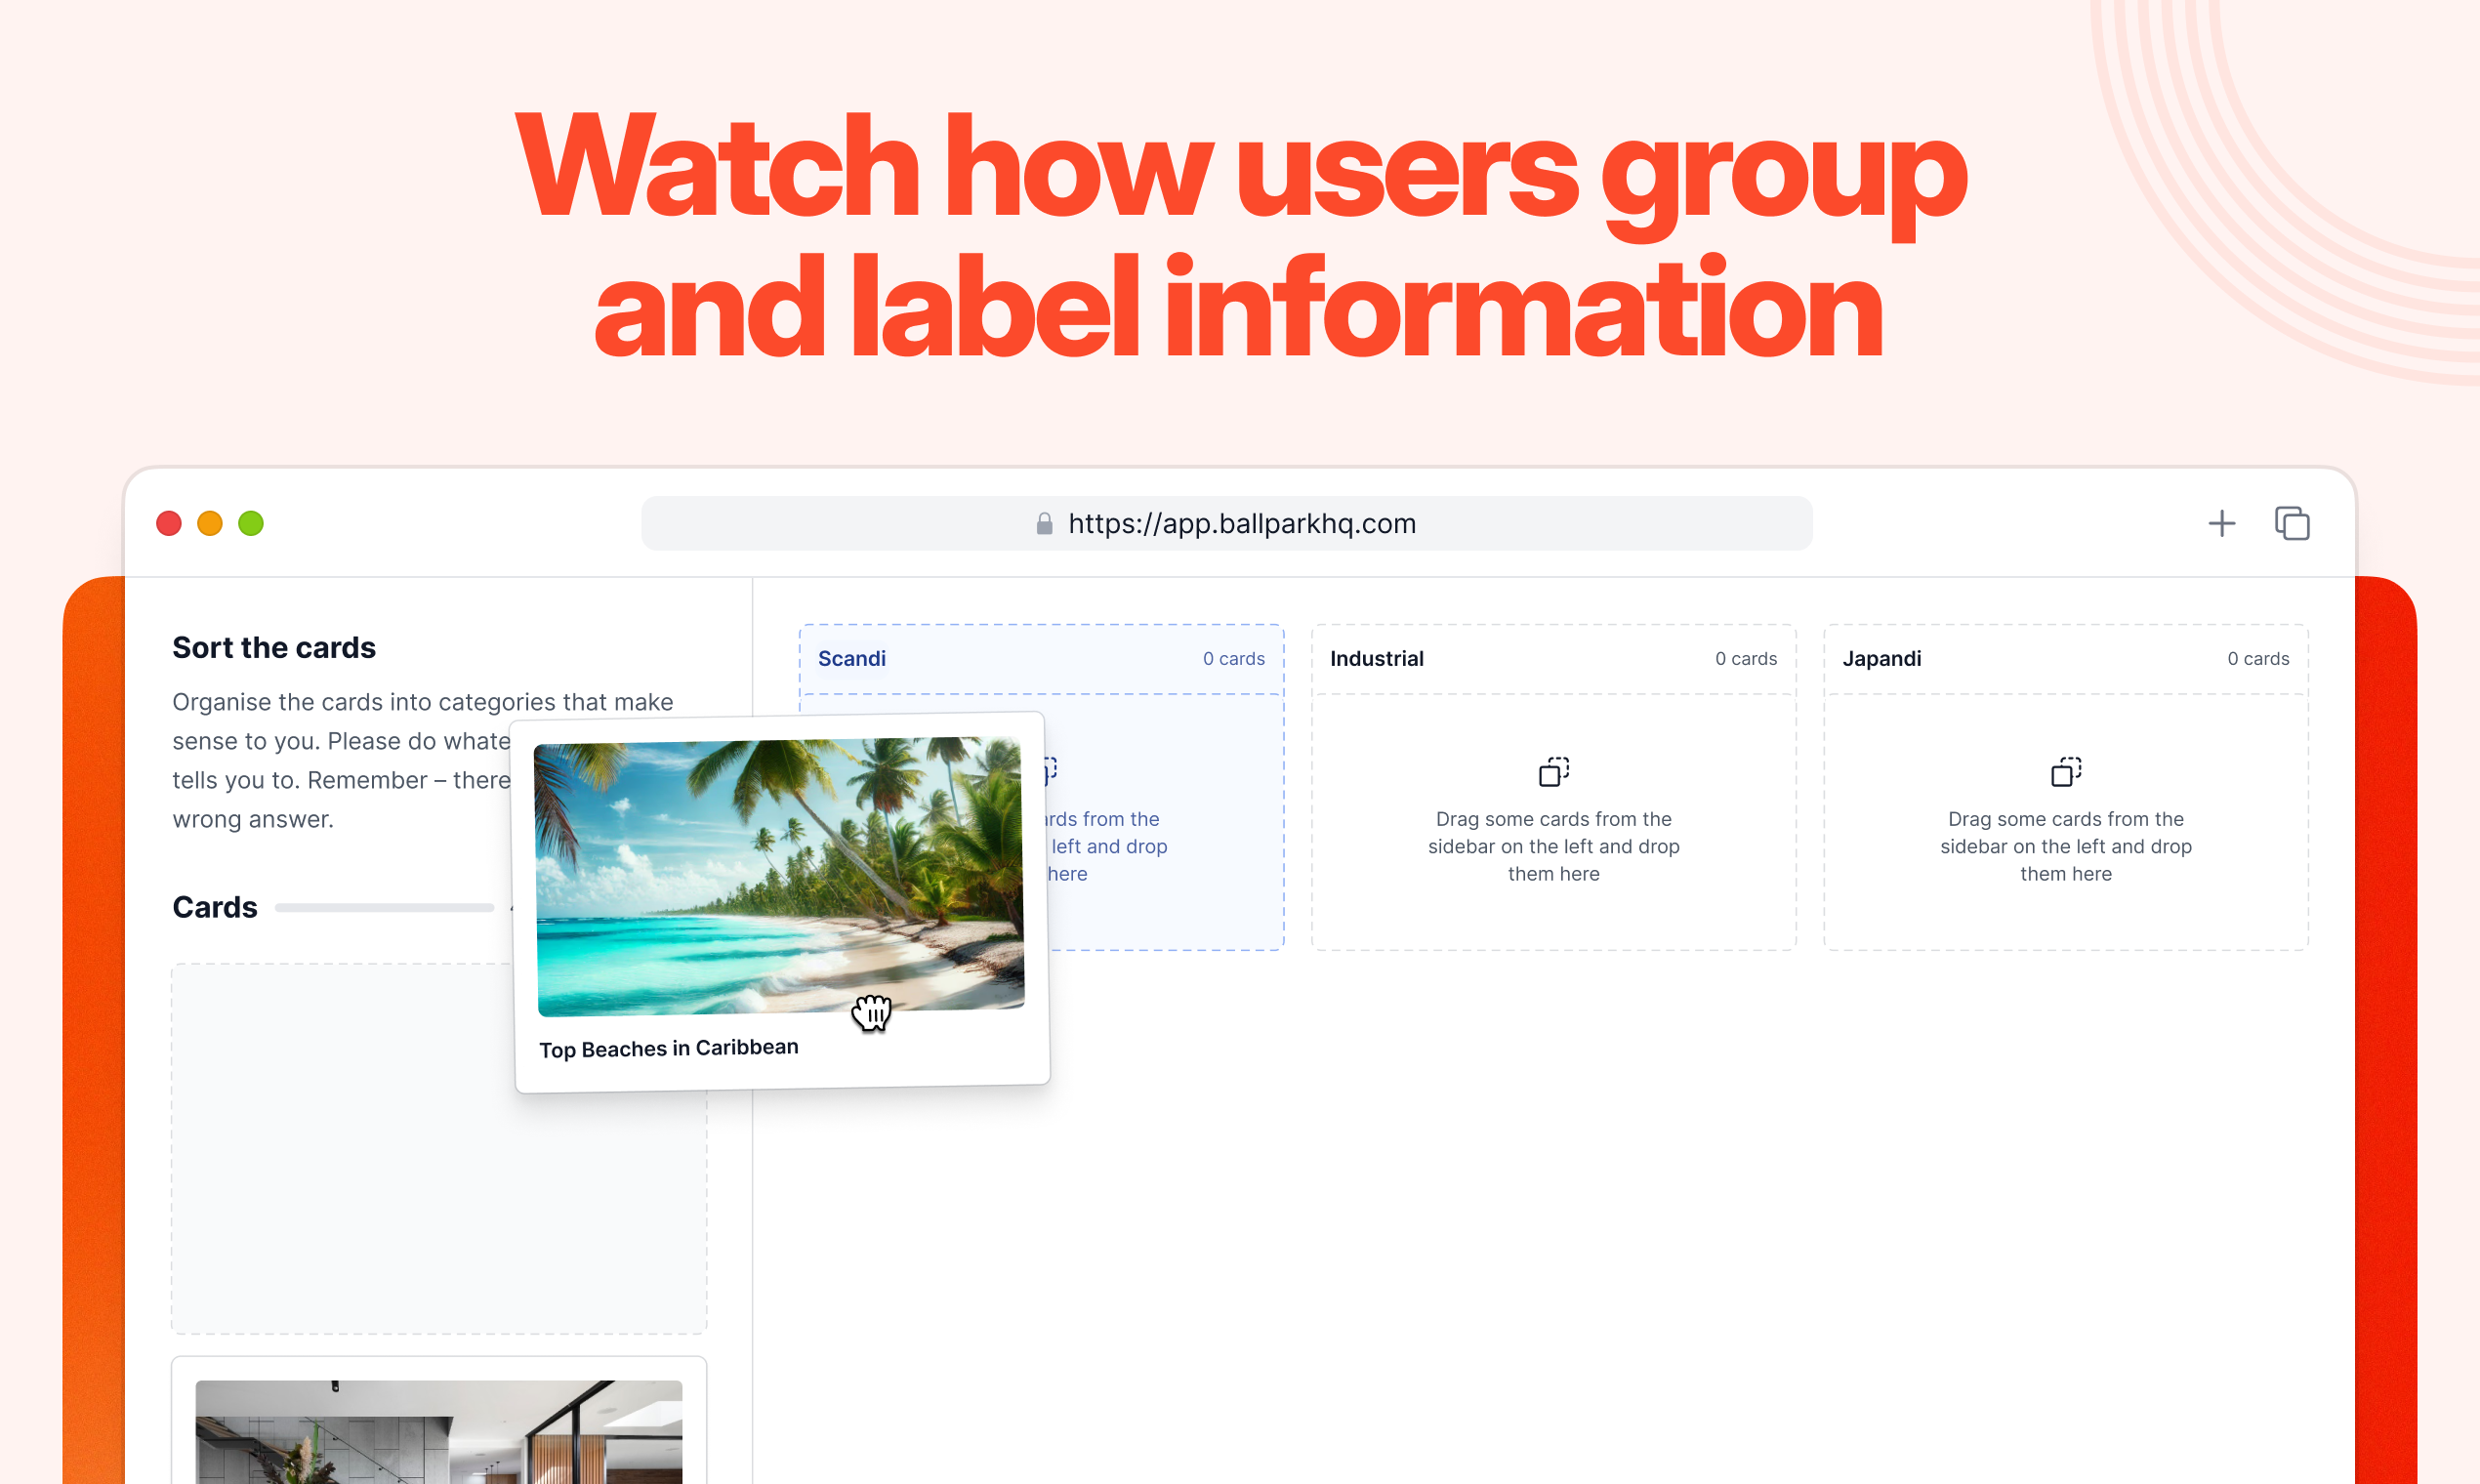Click the red close window button
Screen dimensions: 2480x1484
[168, 523]
